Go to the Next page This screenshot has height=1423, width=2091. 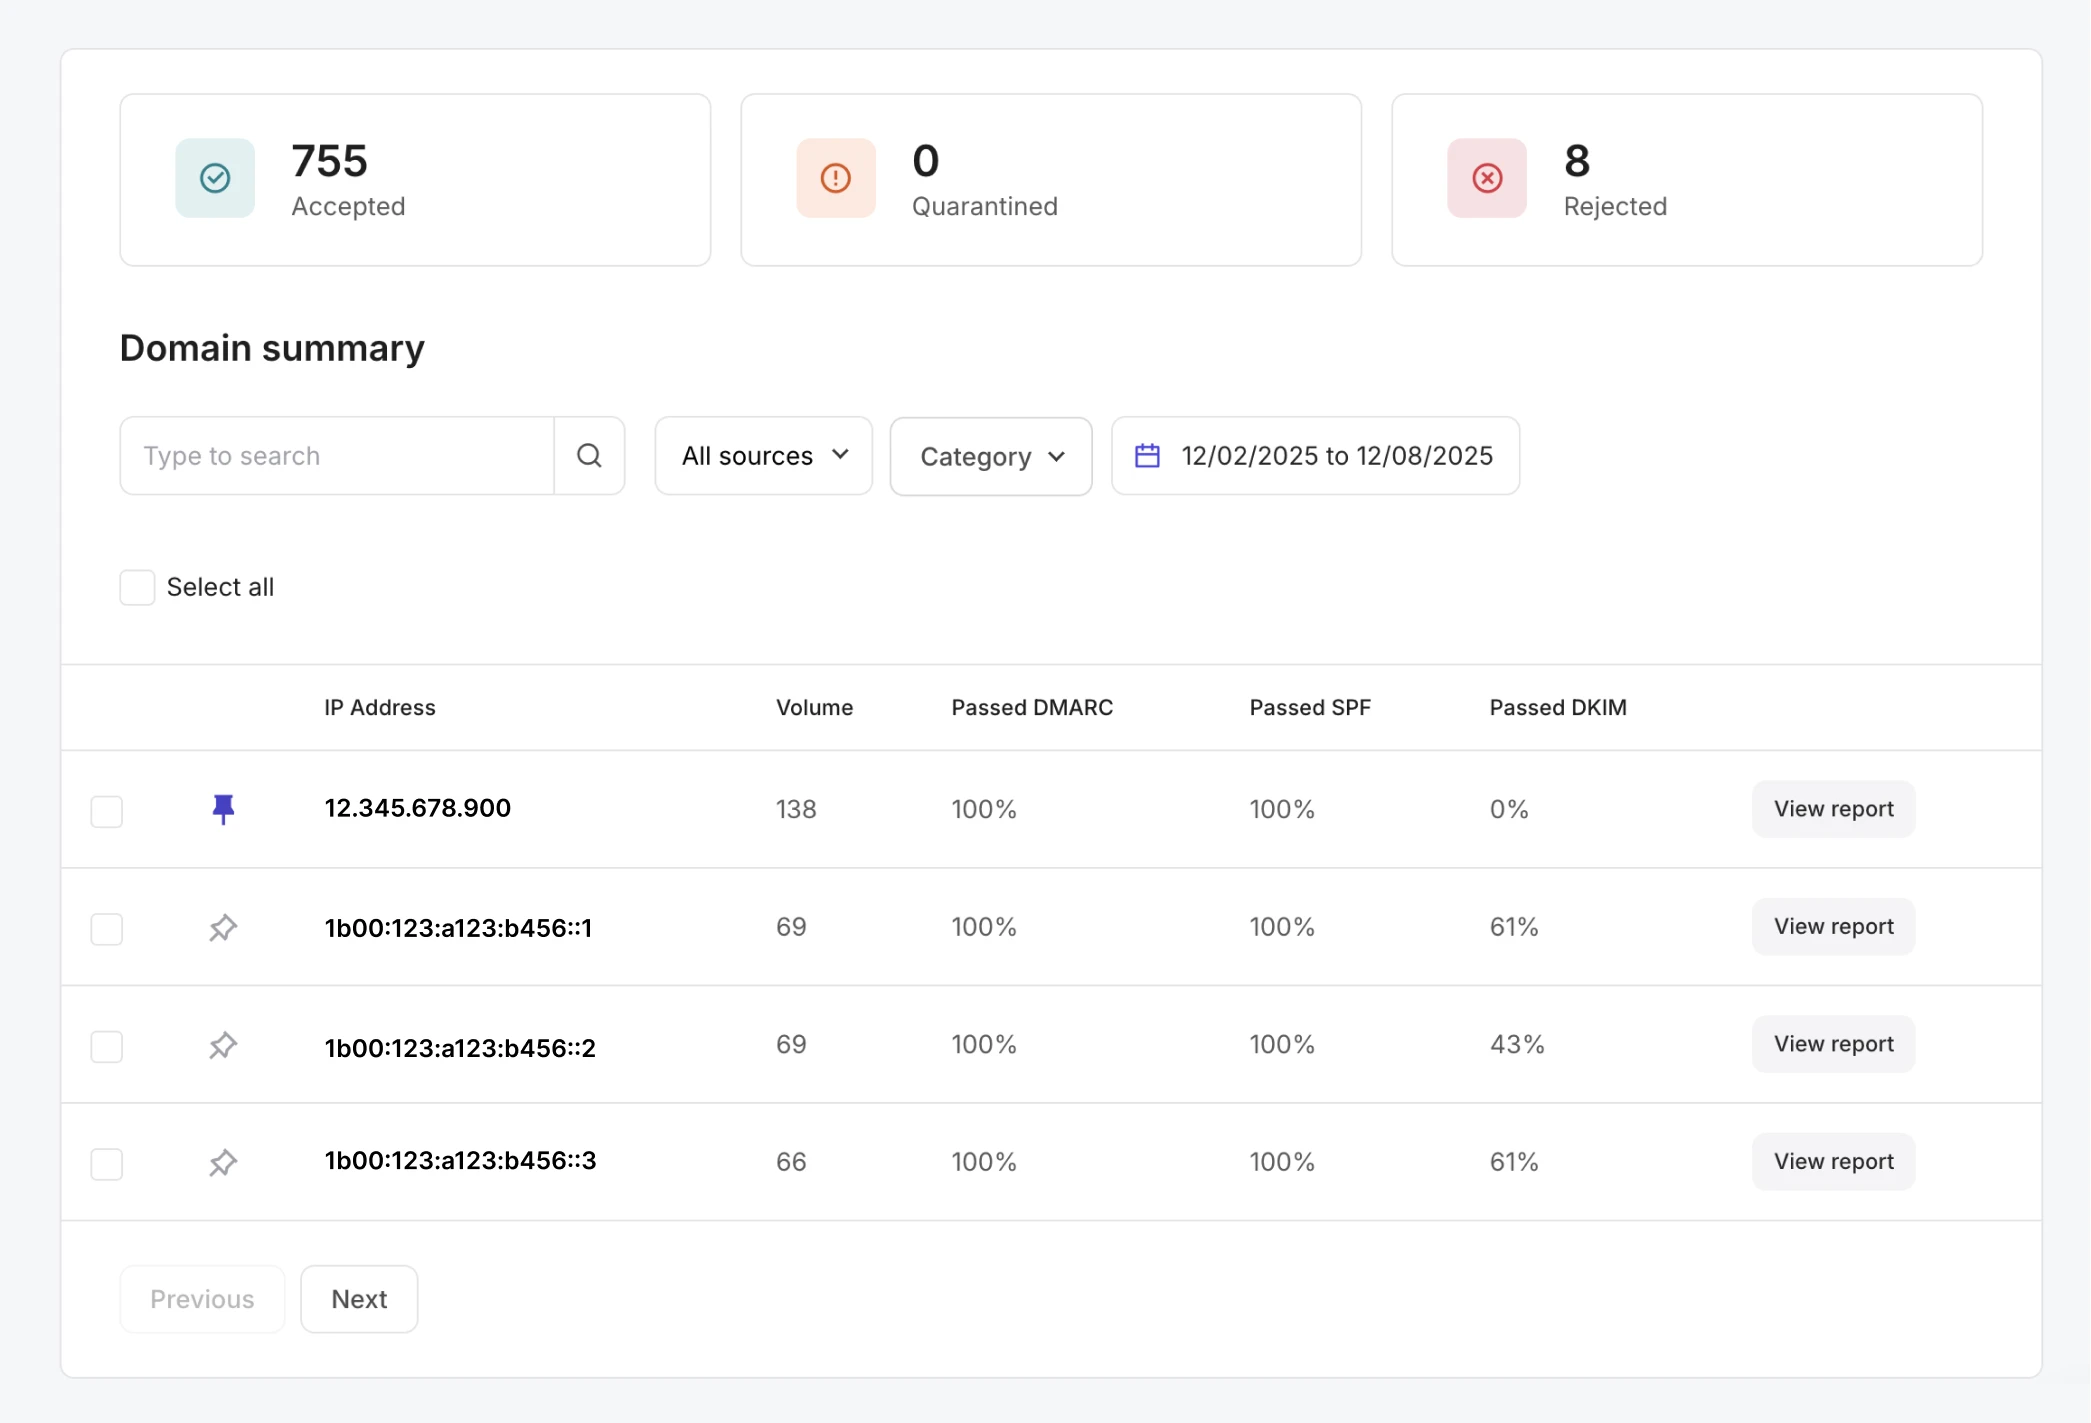click(358, 1298)
